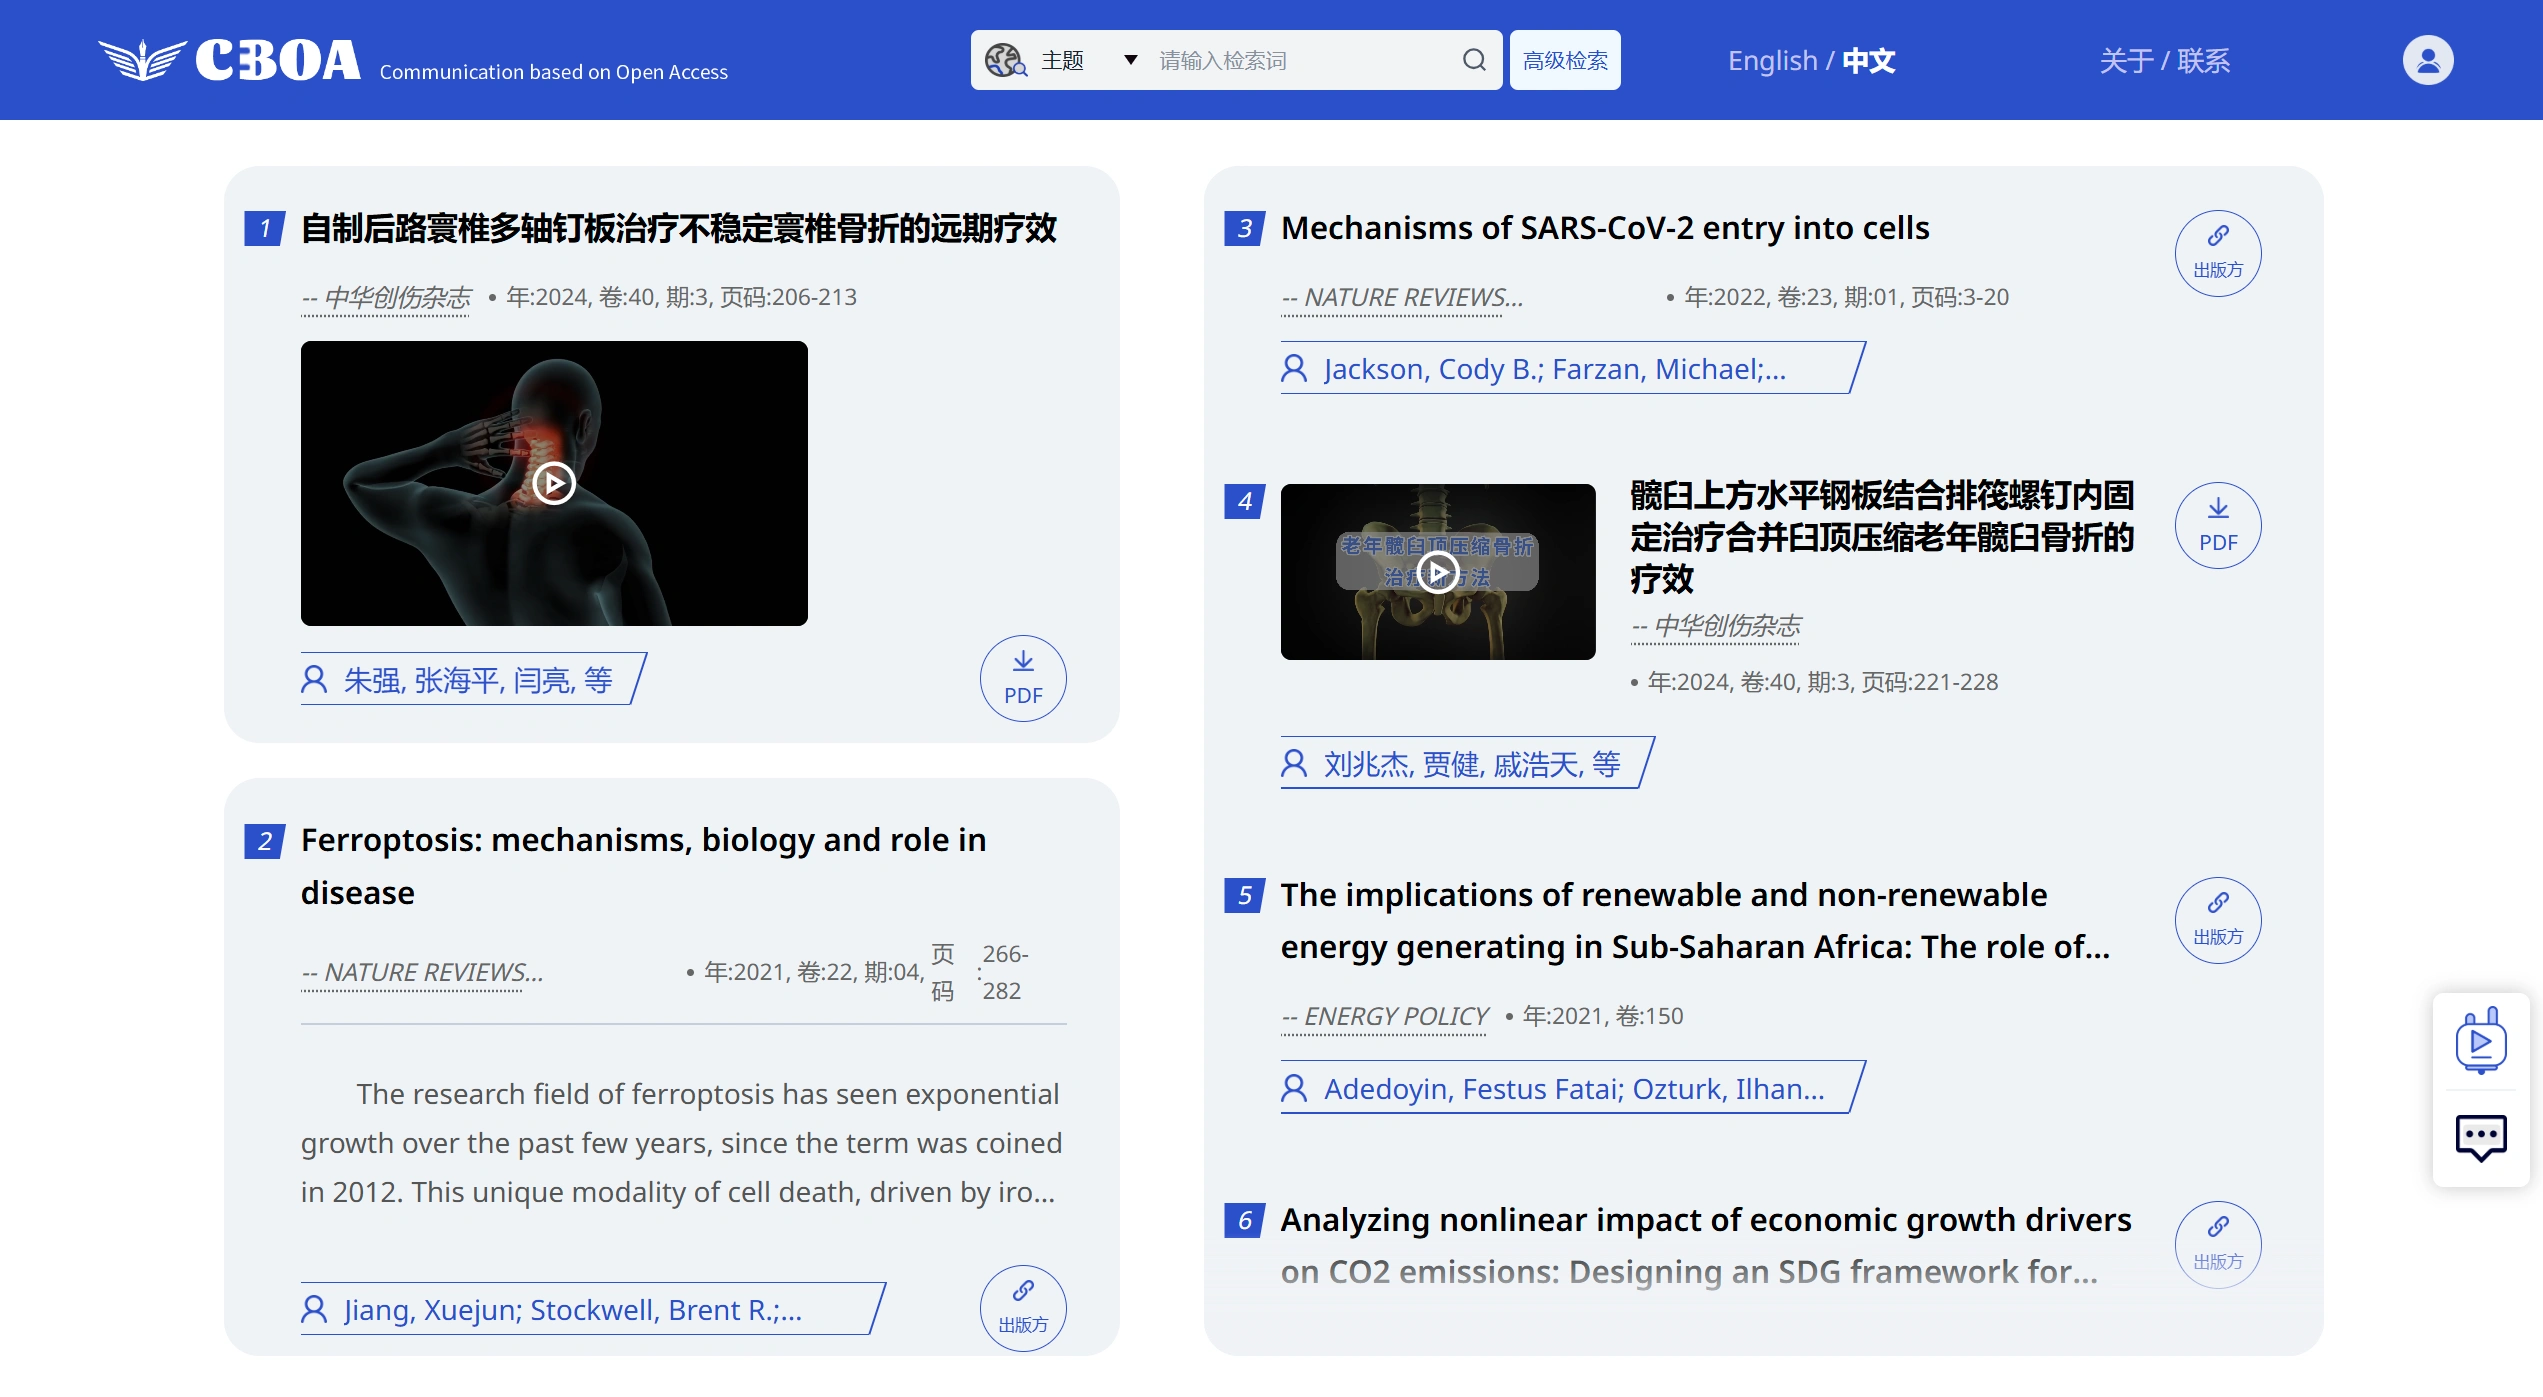Download PDF of the acetabular fracture article
This screenshot has width=2543, height=1397.
(2218, 525)
